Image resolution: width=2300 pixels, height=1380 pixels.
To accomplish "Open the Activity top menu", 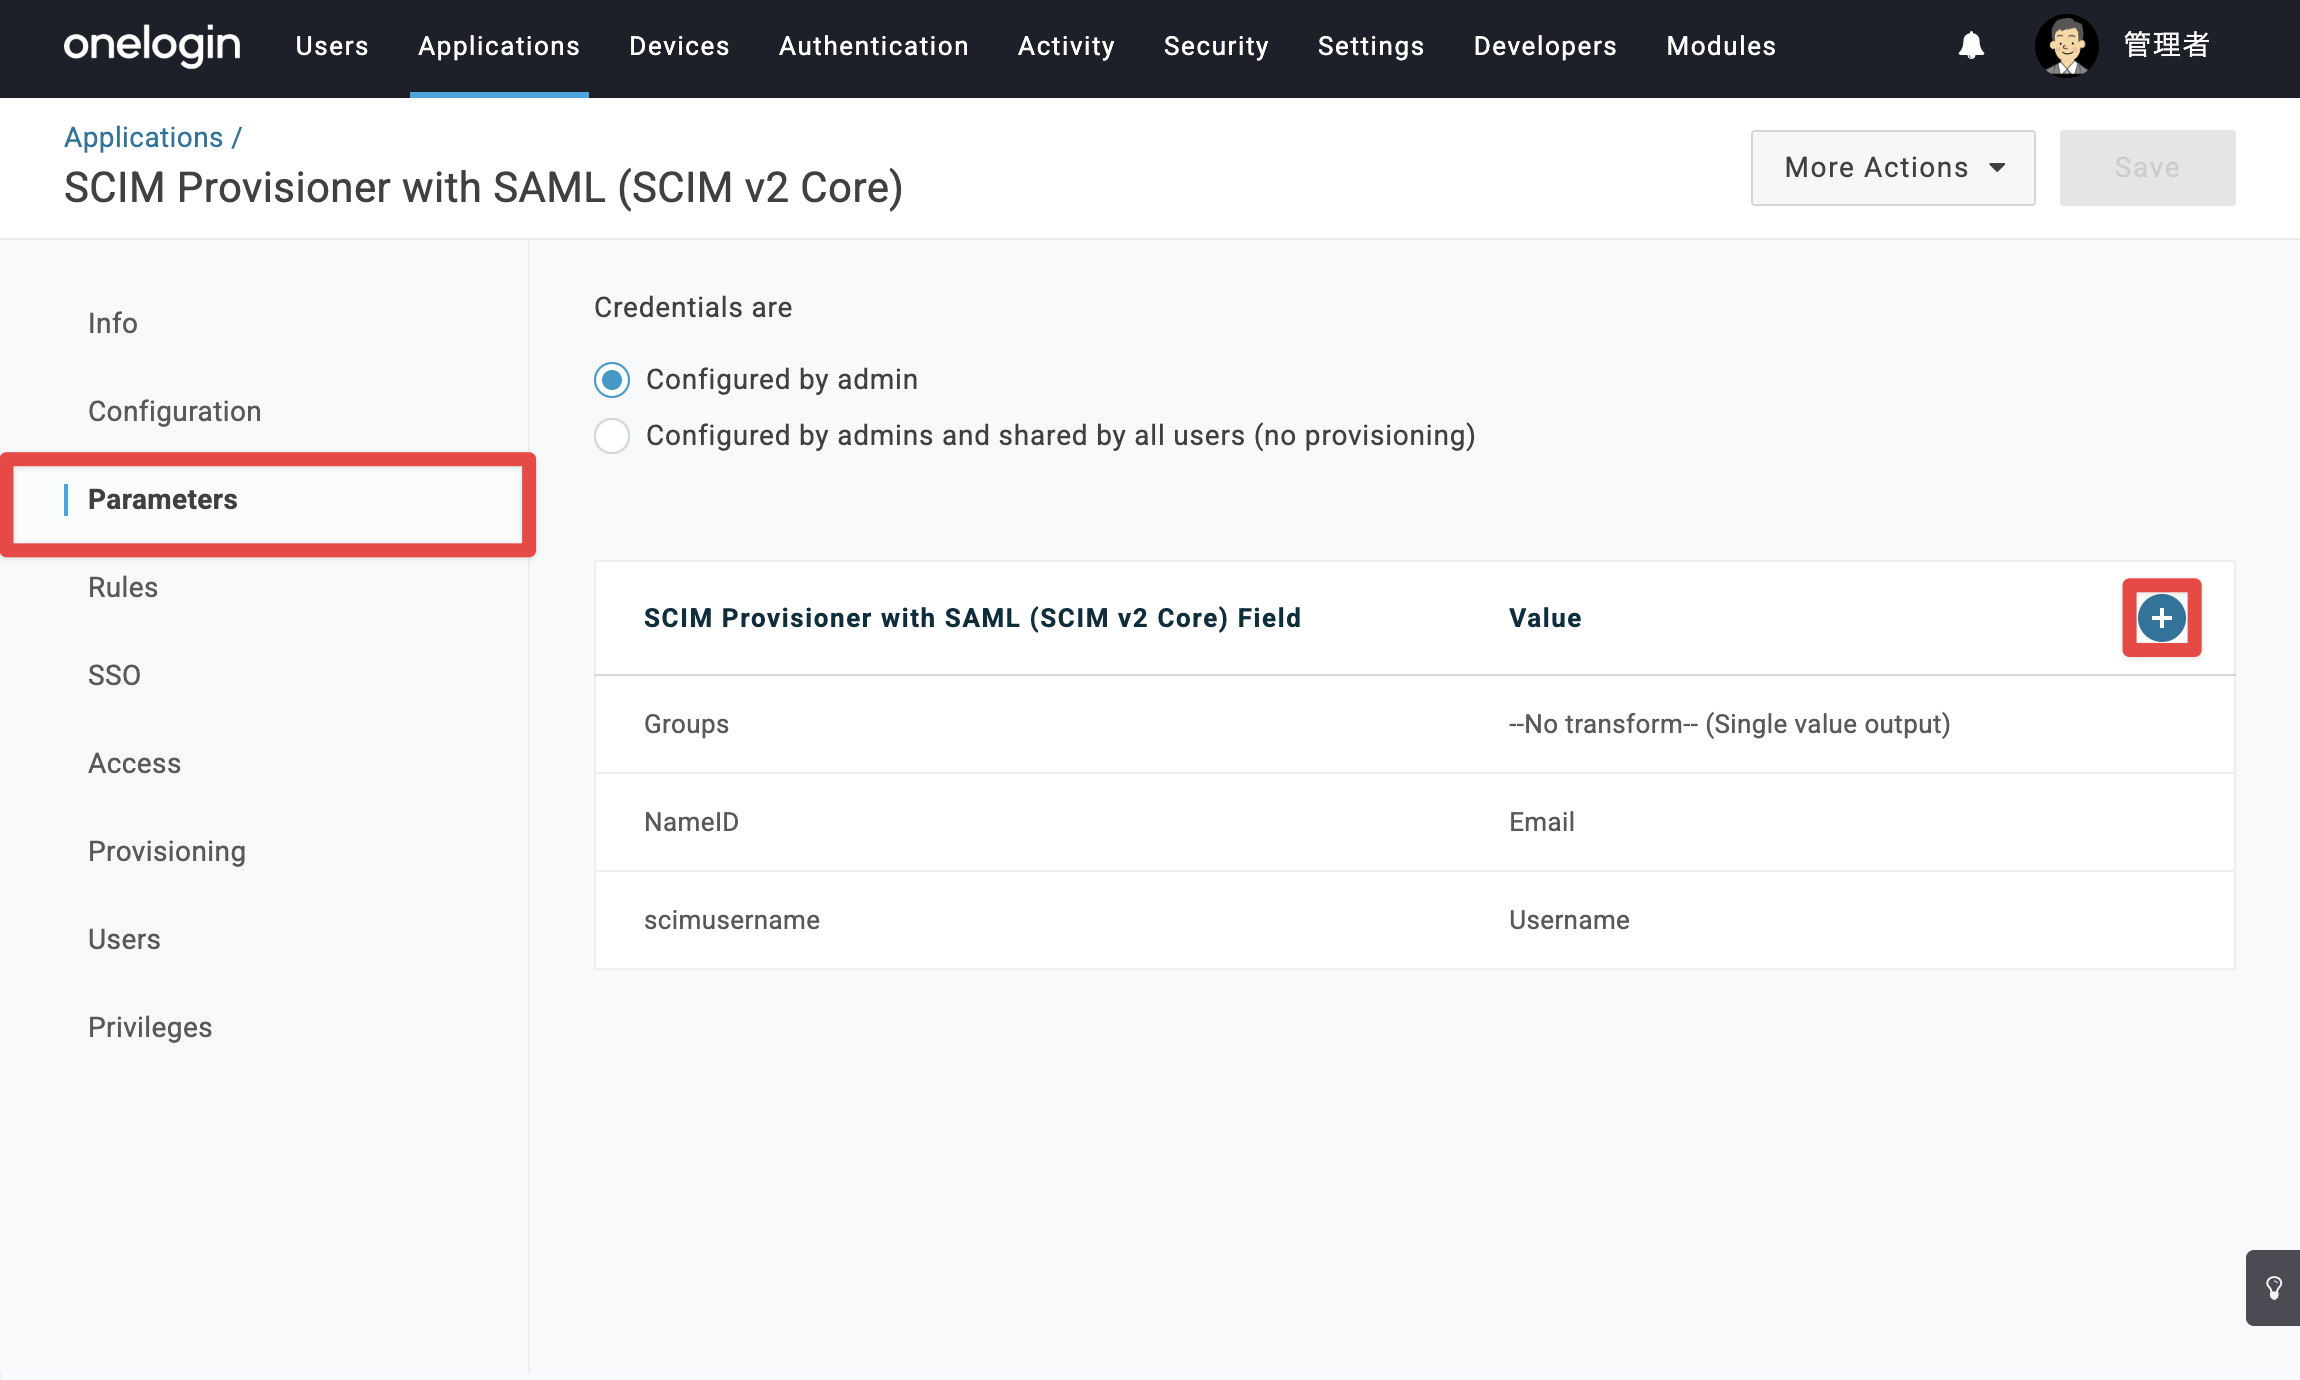I will point(1066,46).
